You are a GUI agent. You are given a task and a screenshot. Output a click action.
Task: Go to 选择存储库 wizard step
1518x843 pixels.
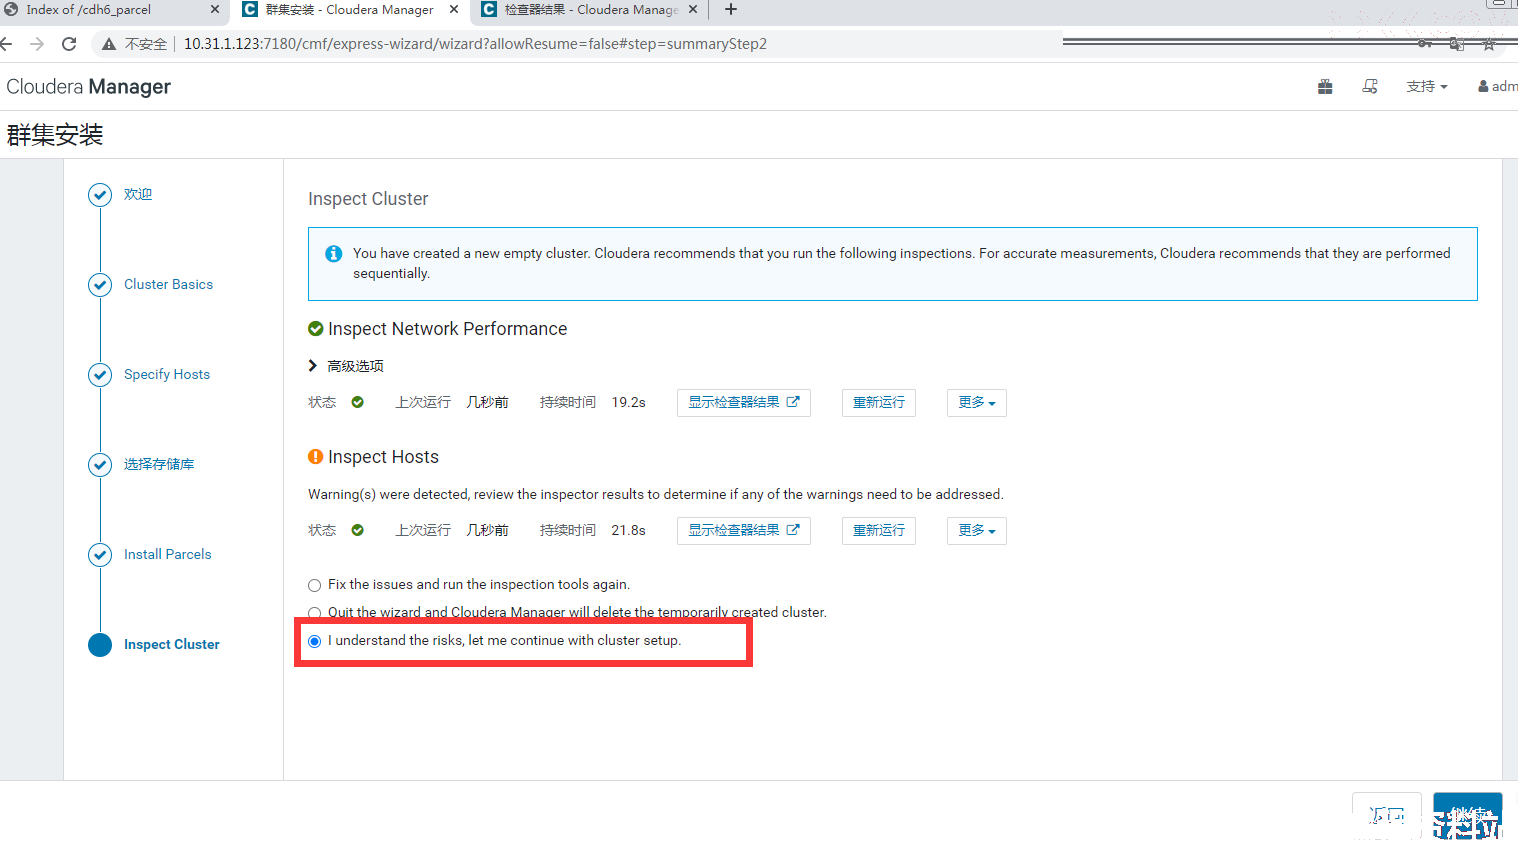click(x=159, y=465)
